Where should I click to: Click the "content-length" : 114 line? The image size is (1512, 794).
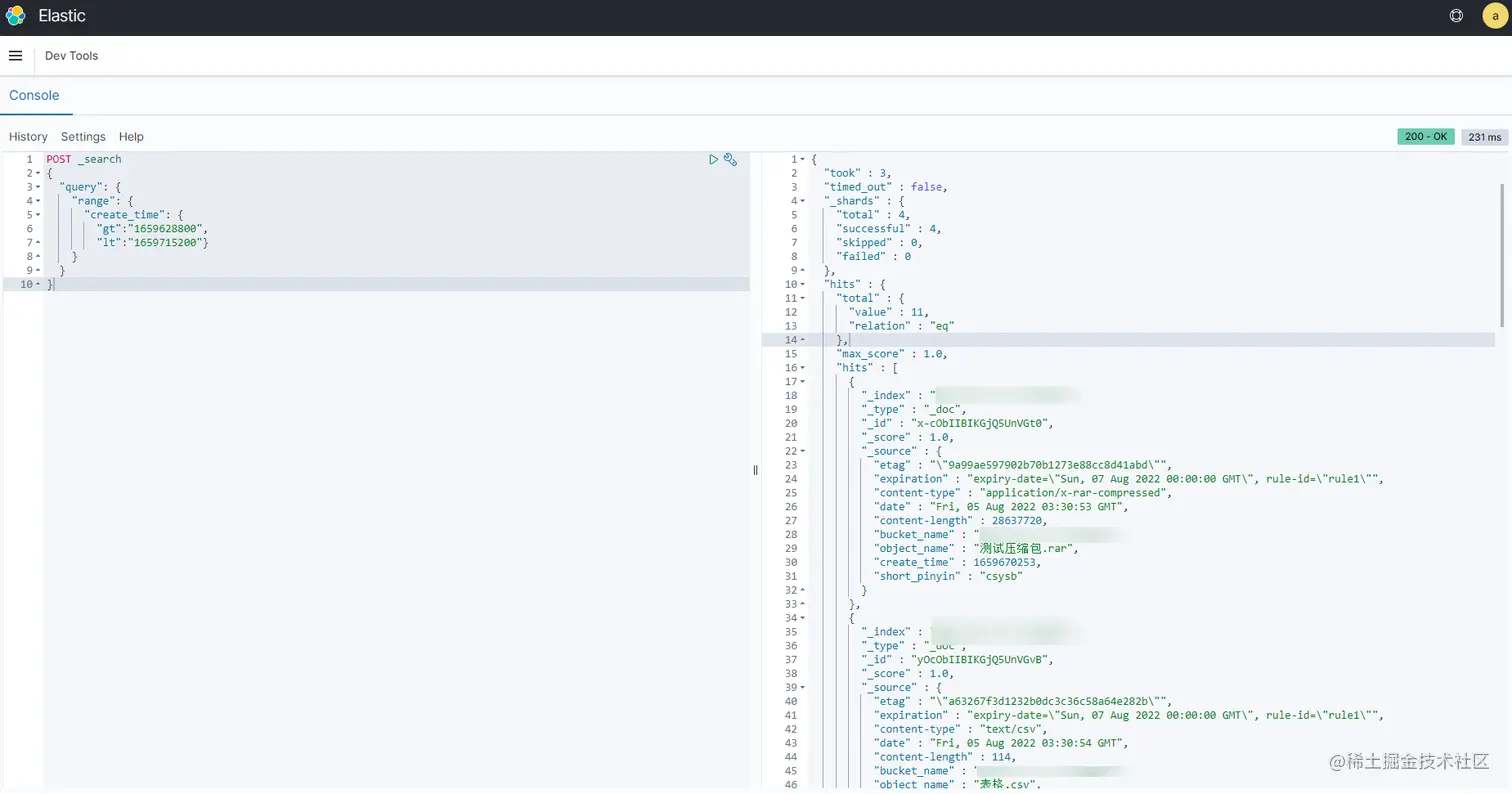coord(946,757)
